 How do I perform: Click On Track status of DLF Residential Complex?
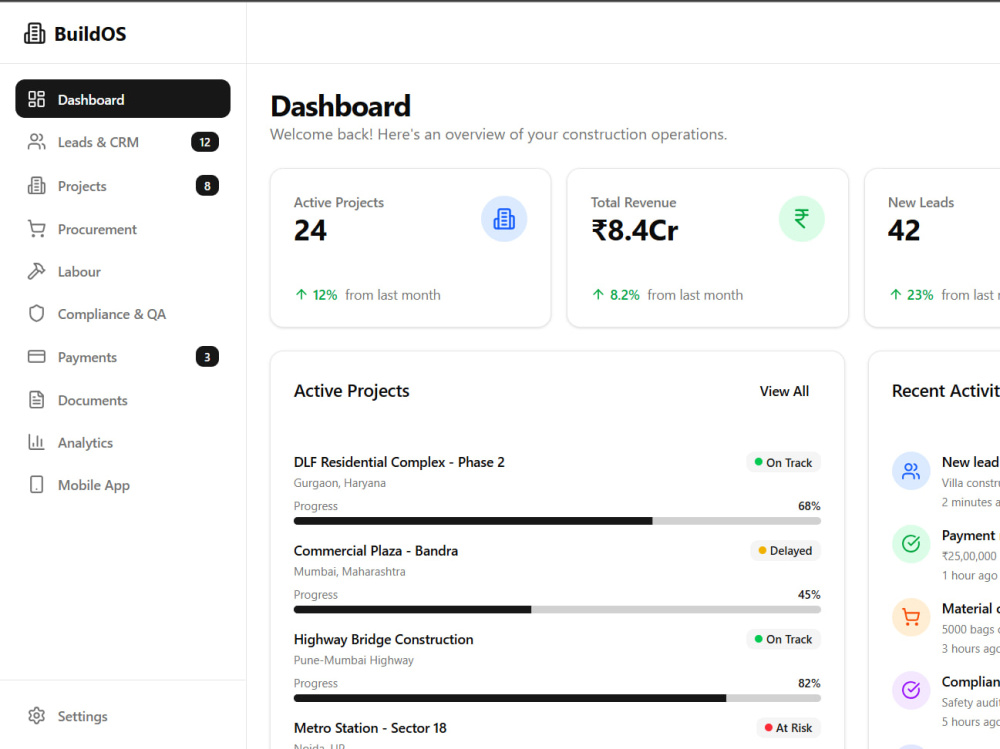[x=783, y=463]
